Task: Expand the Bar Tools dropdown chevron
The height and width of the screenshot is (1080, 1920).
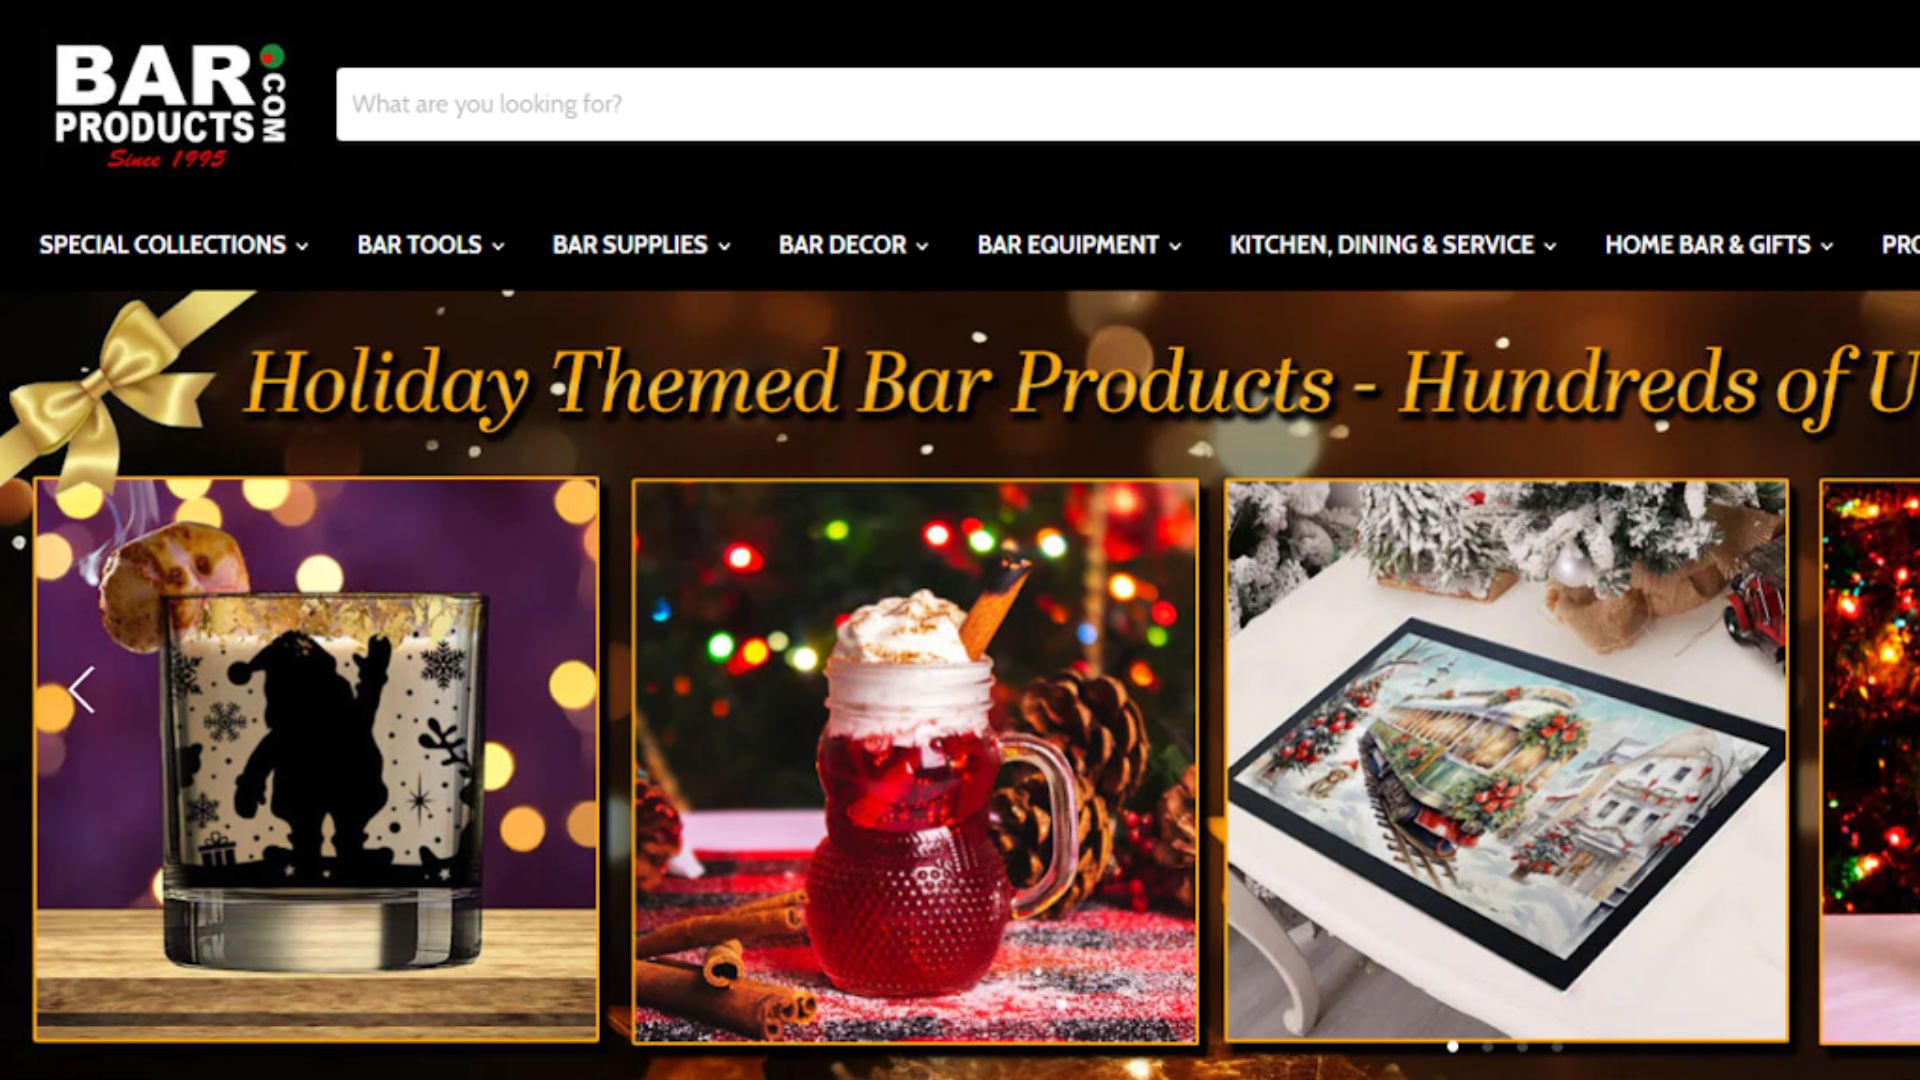Action: click(x=498, y=246)
